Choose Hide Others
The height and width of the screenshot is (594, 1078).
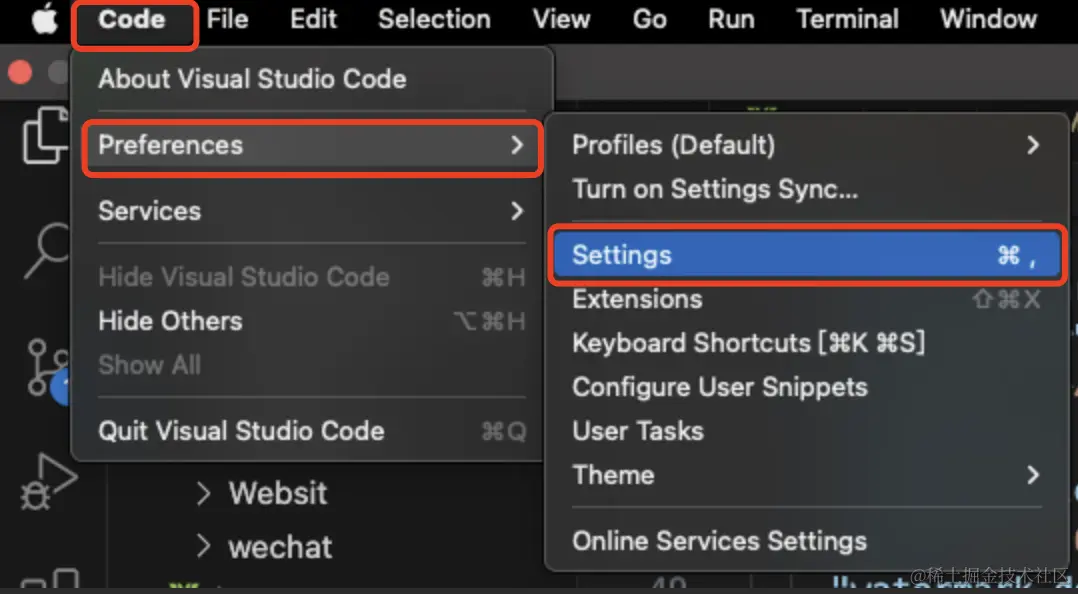[x=313, y=321]
